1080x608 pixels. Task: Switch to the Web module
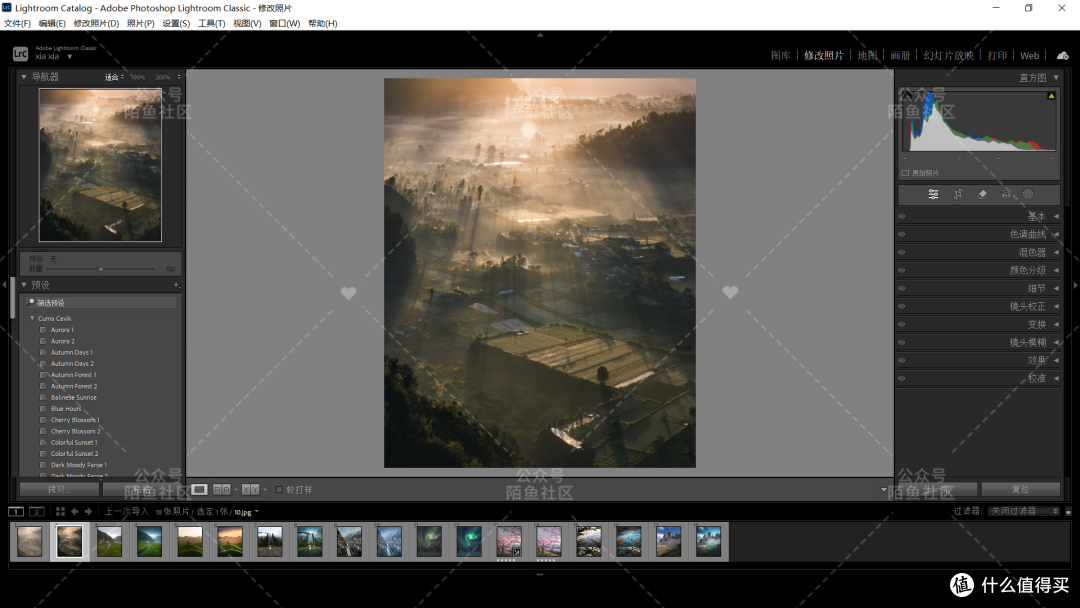tap(1030, 55)
